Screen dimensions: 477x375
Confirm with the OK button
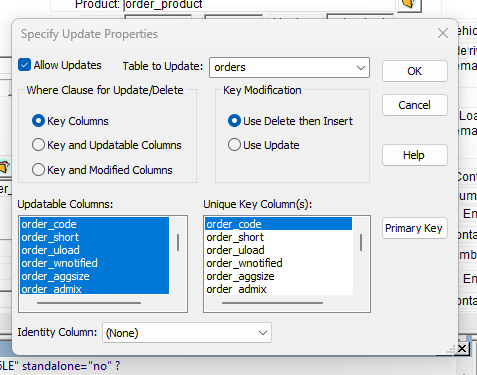(415, 71)
